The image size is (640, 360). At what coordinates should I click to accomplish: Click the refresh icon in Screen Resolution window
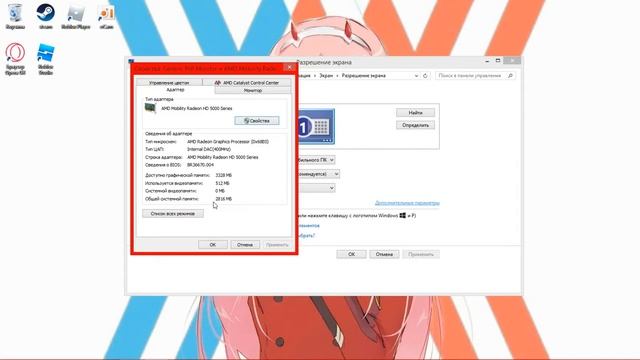(425, 76)
